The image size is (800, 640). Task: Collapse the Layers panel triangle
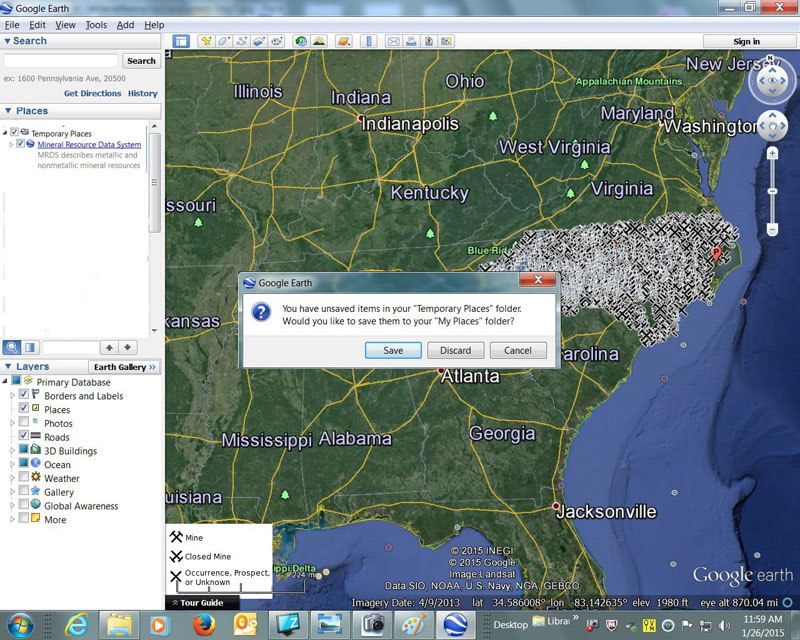[8, 366]
